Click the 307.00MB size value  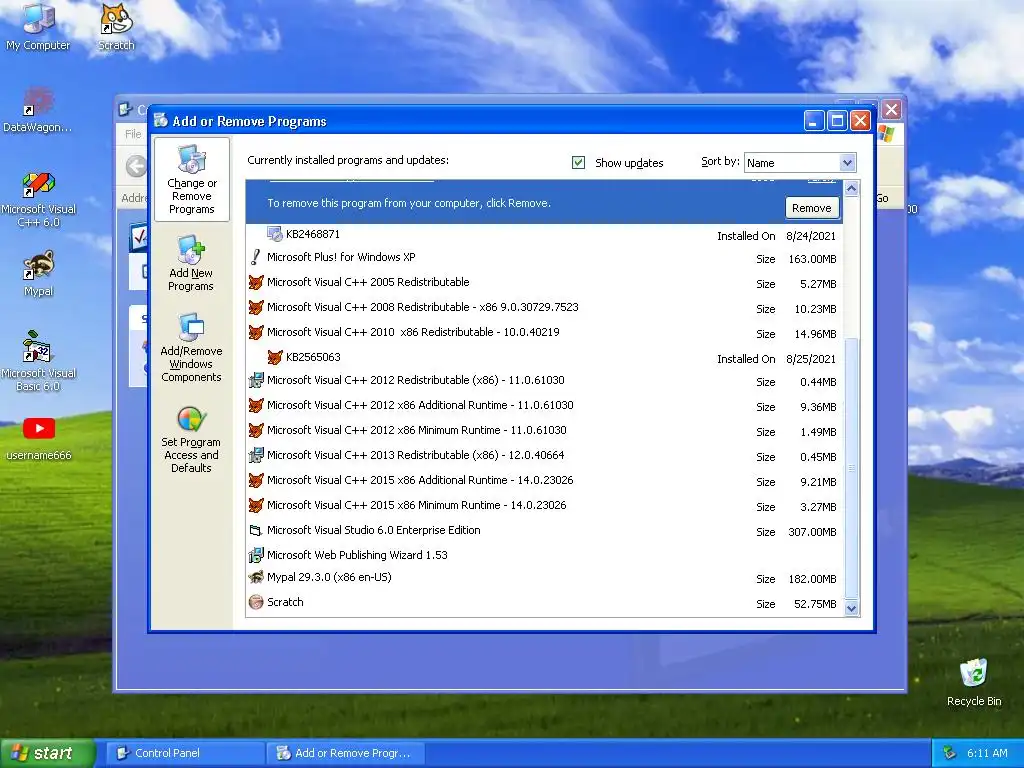pos(812,532)
